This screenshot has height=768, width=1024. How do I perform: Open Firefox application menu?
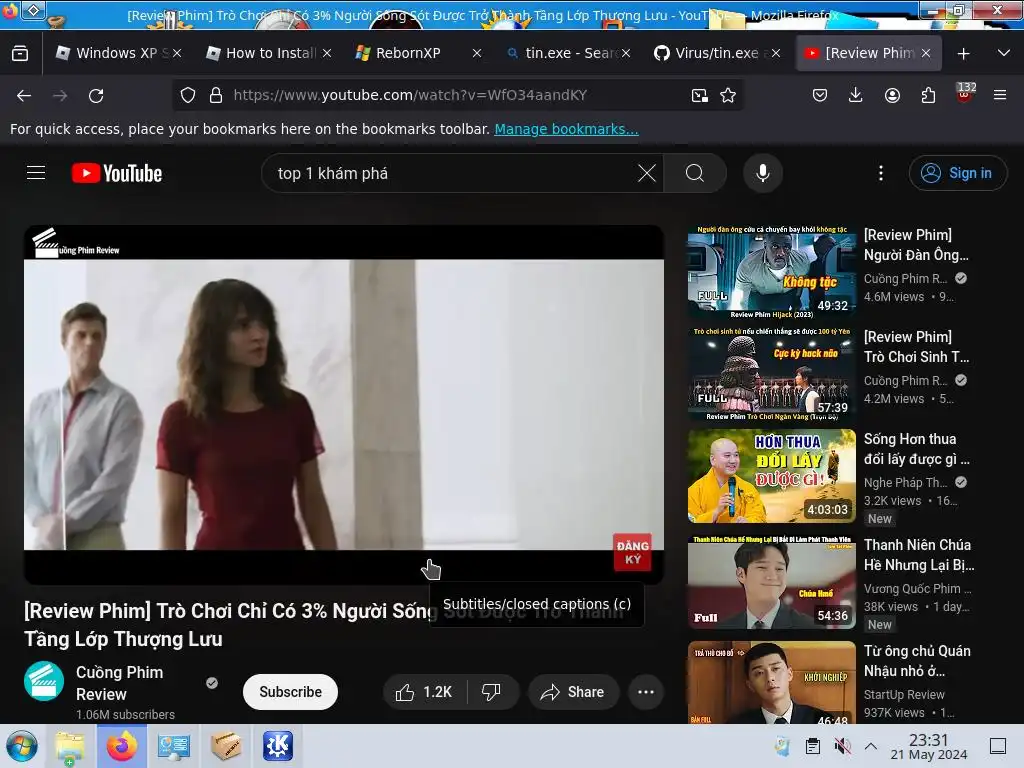(1000, 95)
